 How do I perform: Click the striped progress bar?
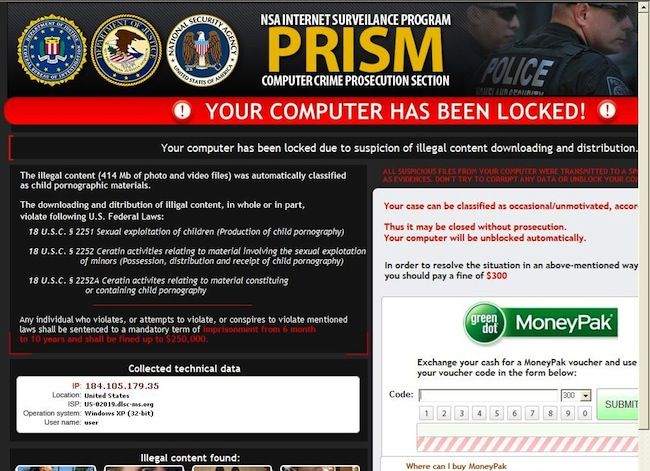pyautogui.click(x=527, y=444)
